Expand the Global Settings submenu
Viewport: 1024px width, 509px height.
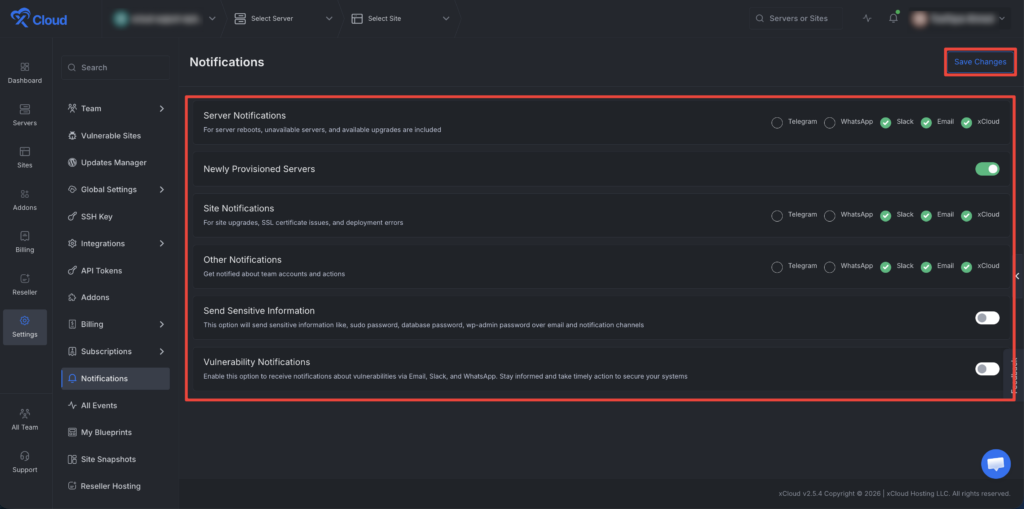pyautogui.click(x=116, y=189)
